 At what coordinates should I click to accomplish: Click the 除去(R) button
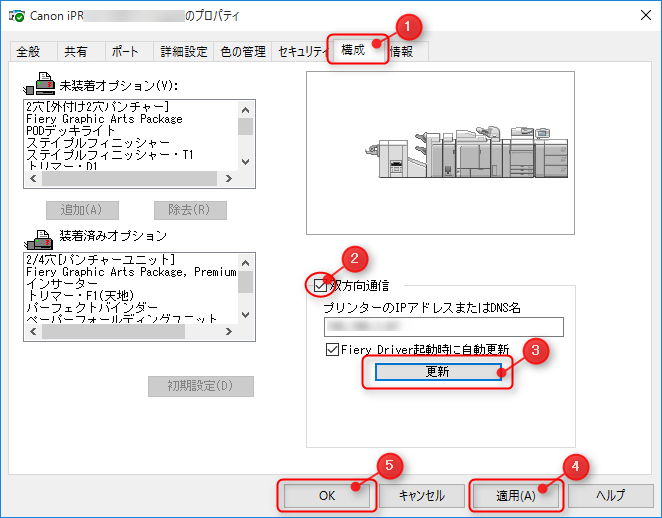[x=190, y=210]
